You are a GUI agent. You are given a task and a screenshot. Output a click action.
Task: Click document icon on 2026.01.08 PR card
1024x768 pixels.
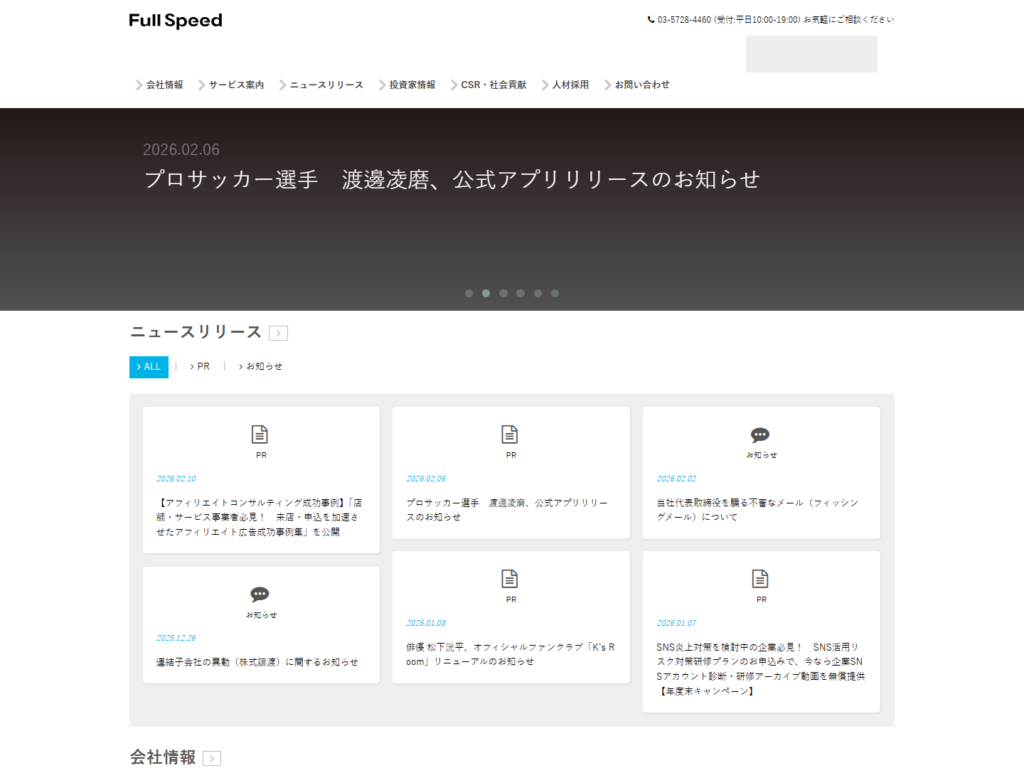point(510,579)
